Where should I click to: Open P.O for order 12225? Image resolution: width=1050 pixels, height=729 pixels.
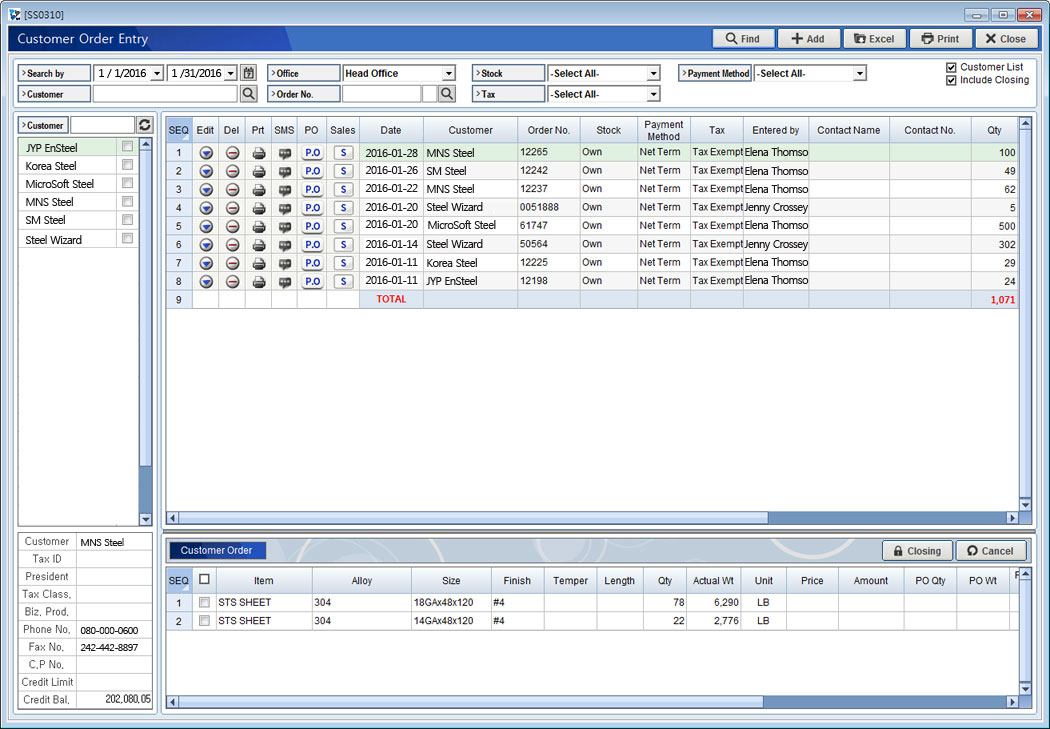click(x=312, y=263)
